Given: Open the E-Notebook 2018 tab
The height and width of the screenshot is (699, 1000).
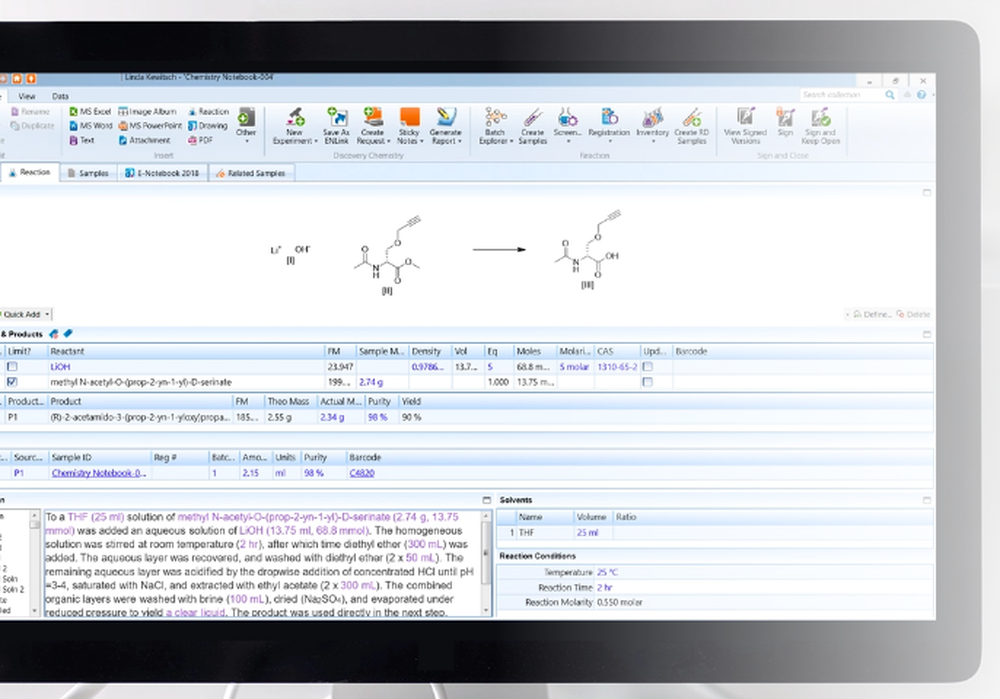Looking at the screenshot, I should (x=165, y=172).
